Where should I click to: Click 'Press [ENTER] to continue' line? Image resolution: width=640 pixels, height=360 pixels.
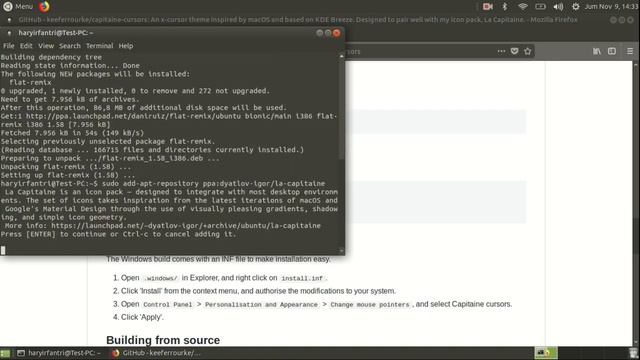tap(118, 234)
